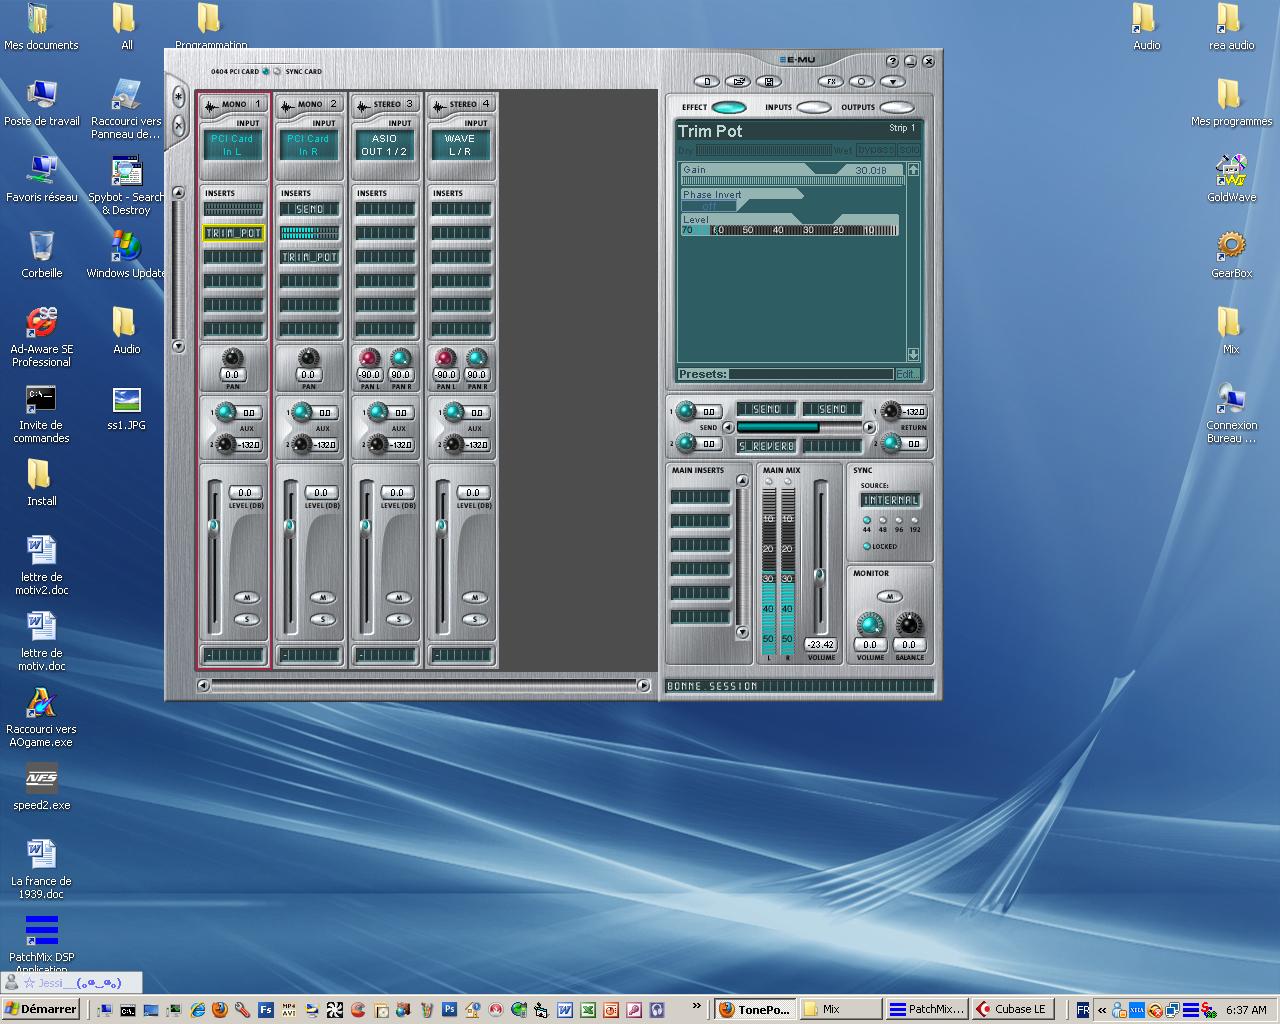The image size is (1280, 1024).
Task: Open the Démarrer start button
Action: [40, 1009]
